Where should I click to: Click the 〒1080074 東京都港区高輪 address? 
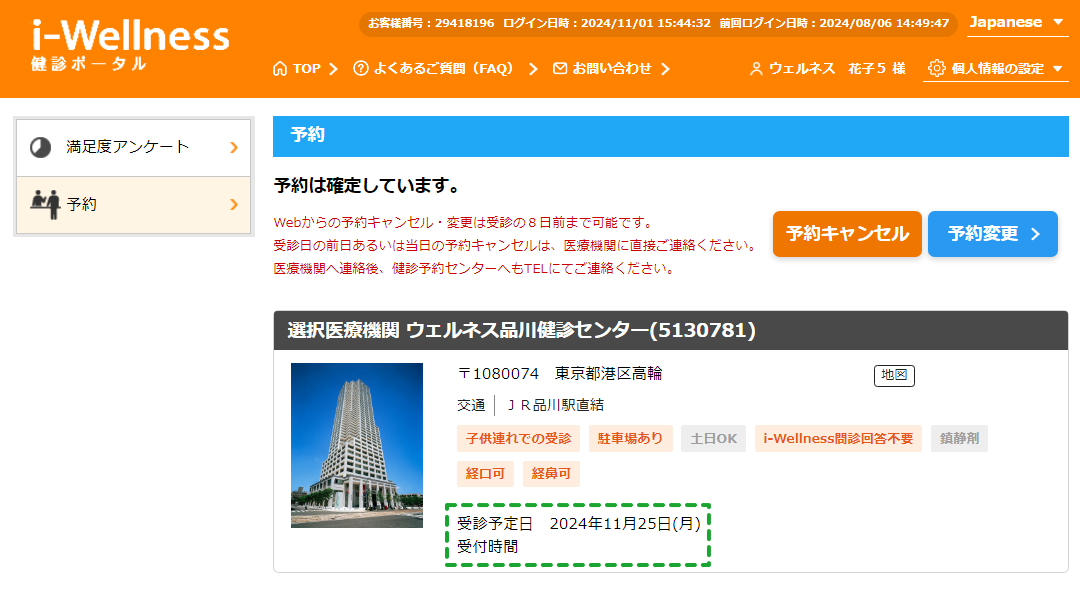560,374
